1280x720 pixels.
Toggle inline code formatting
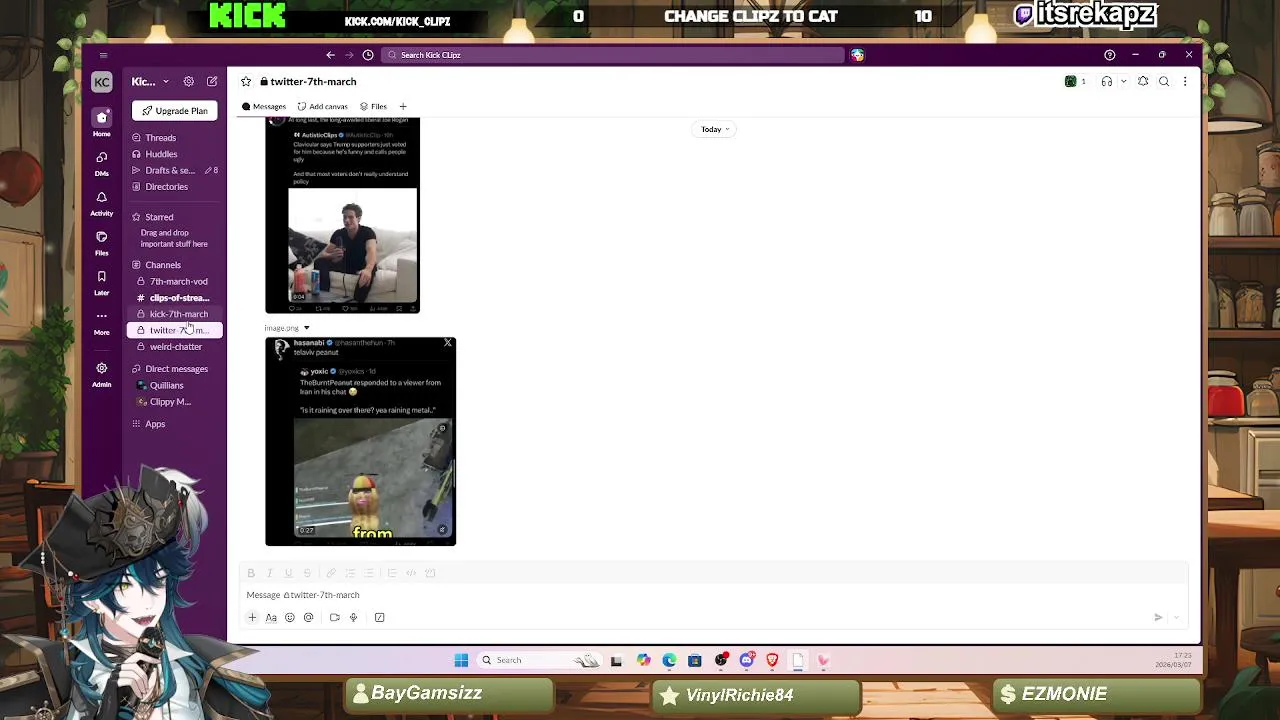click(411, 573)
